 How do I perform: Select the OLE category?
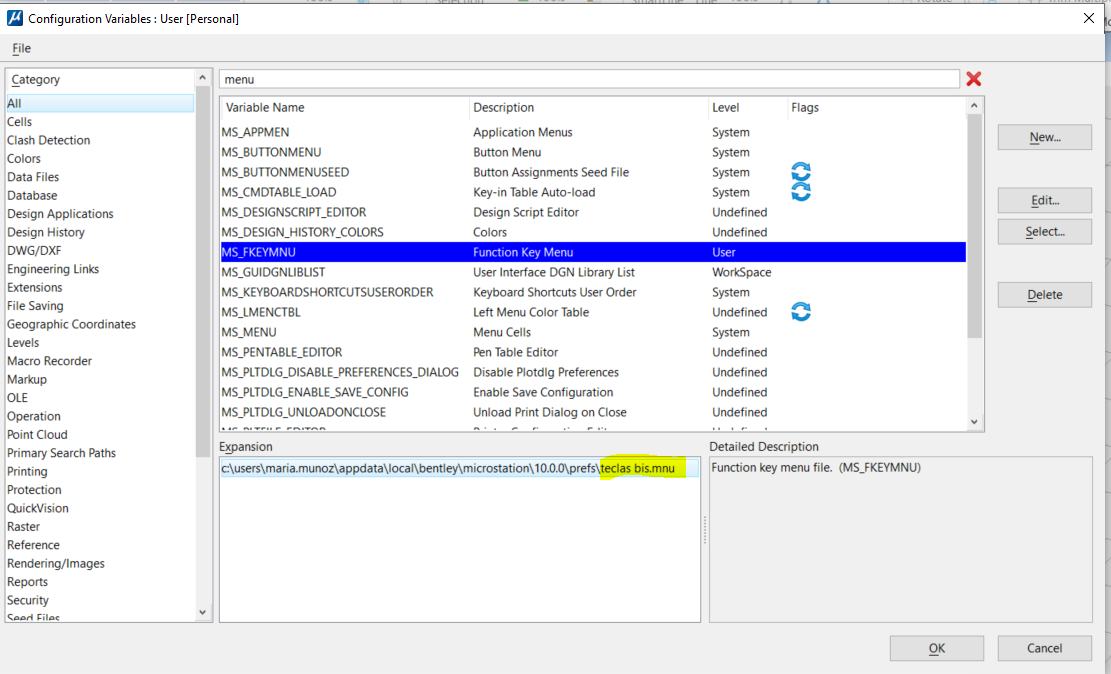(100, 398)
